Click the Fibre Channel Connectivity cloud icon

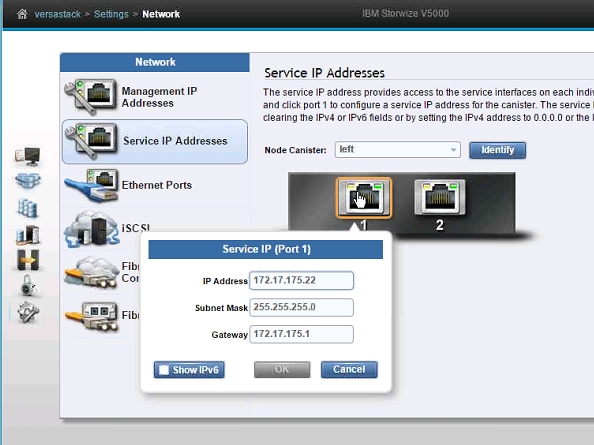tap(91, 272)
